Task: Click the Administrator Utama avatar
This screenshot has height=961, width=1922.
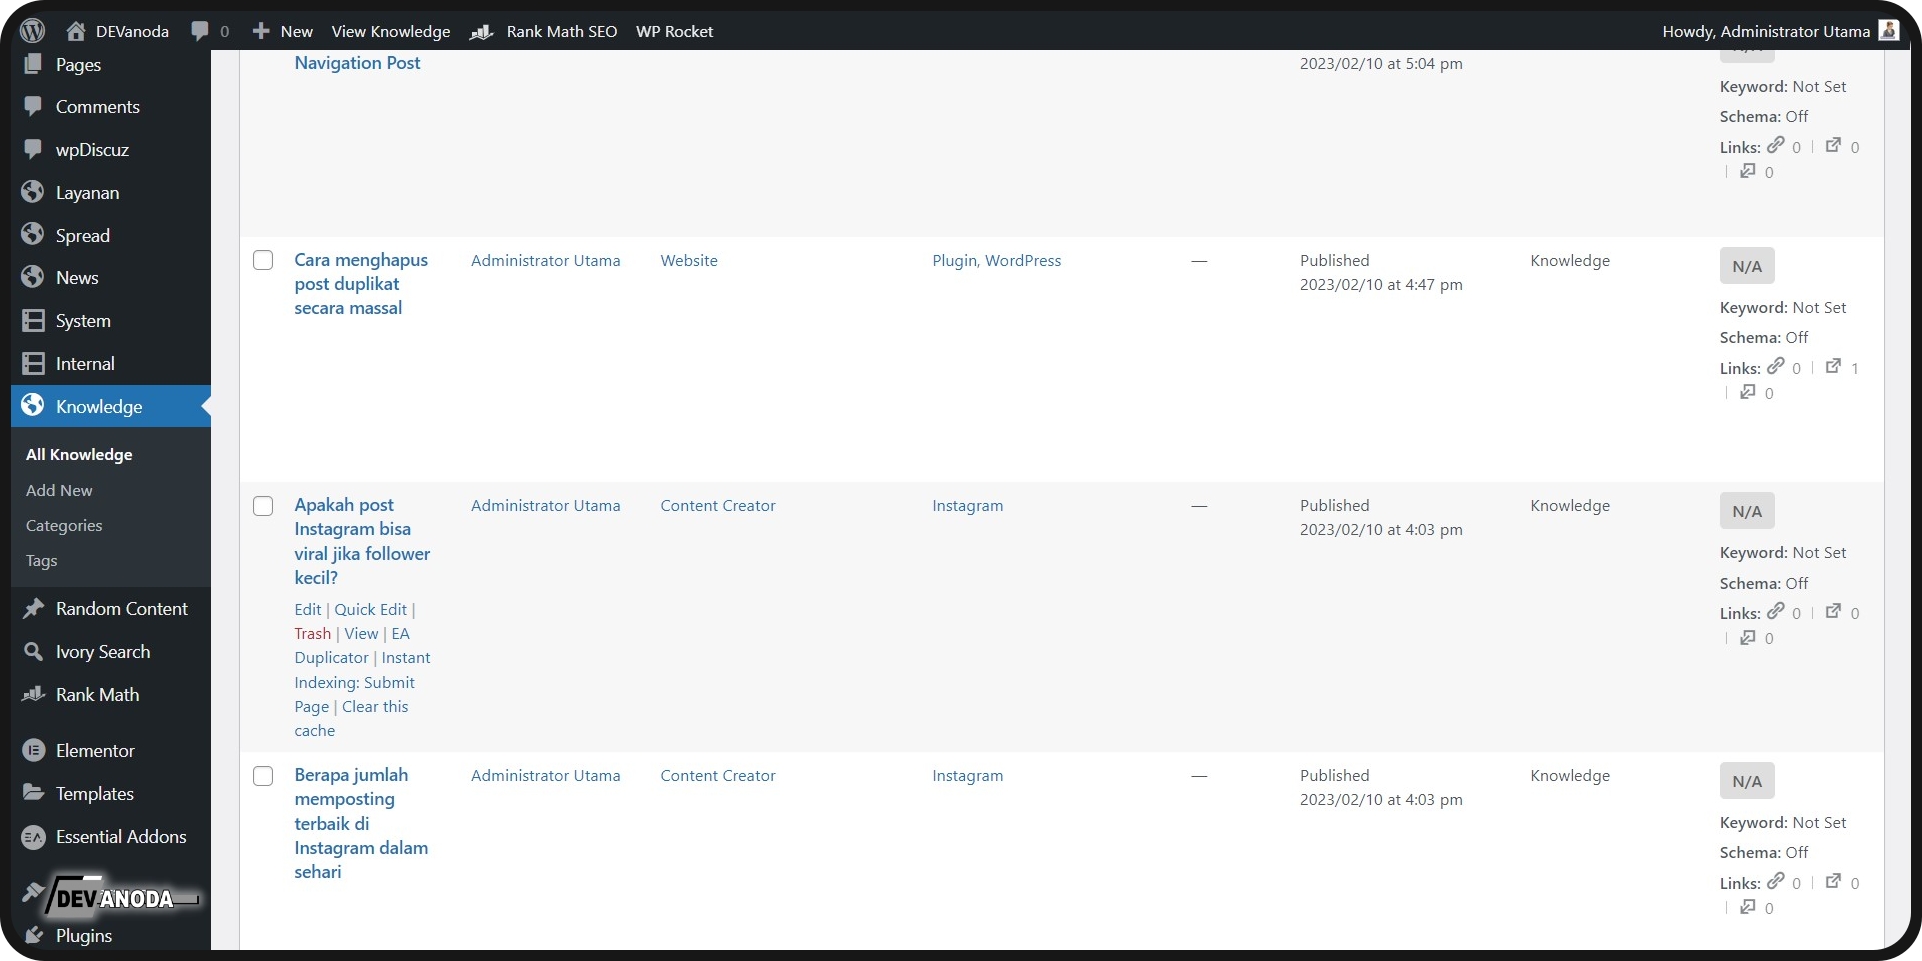Action: [1888, 30]
